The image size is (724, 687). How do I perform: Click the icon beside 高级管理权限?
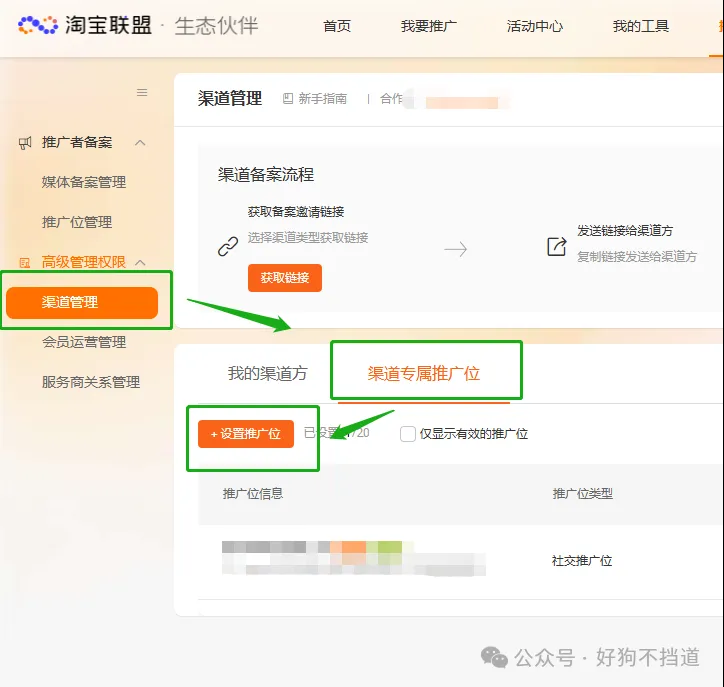pos(24,263)
